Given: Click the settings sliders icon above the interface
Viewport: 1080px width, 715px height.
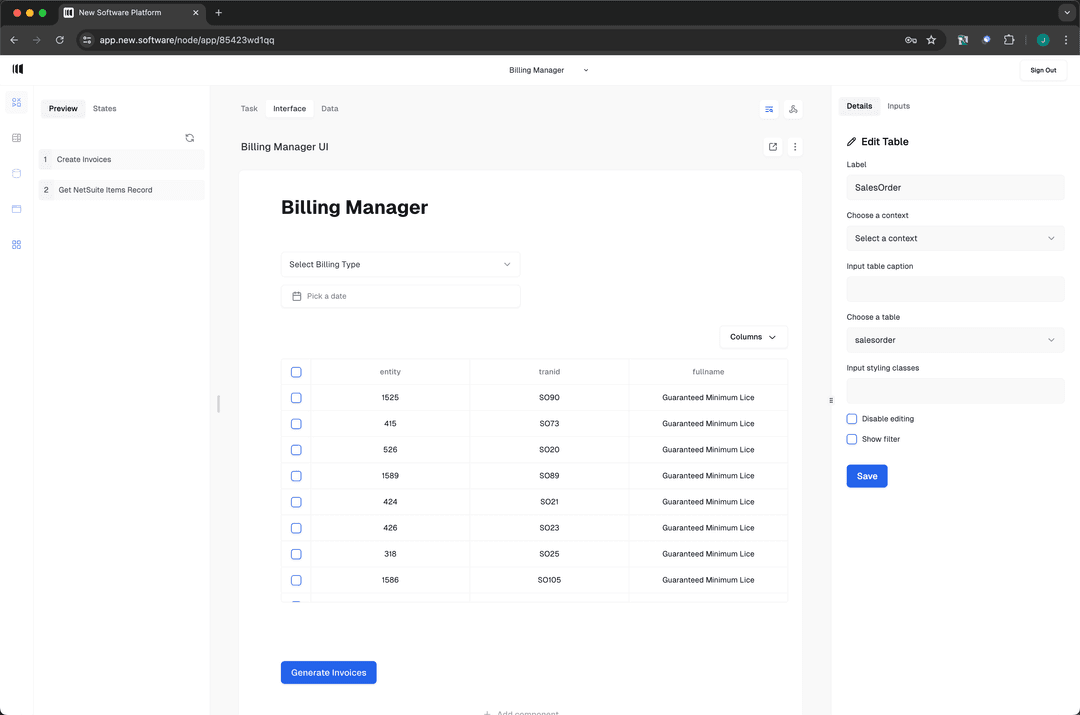Looking at the screenshot, I should [769, 109].
